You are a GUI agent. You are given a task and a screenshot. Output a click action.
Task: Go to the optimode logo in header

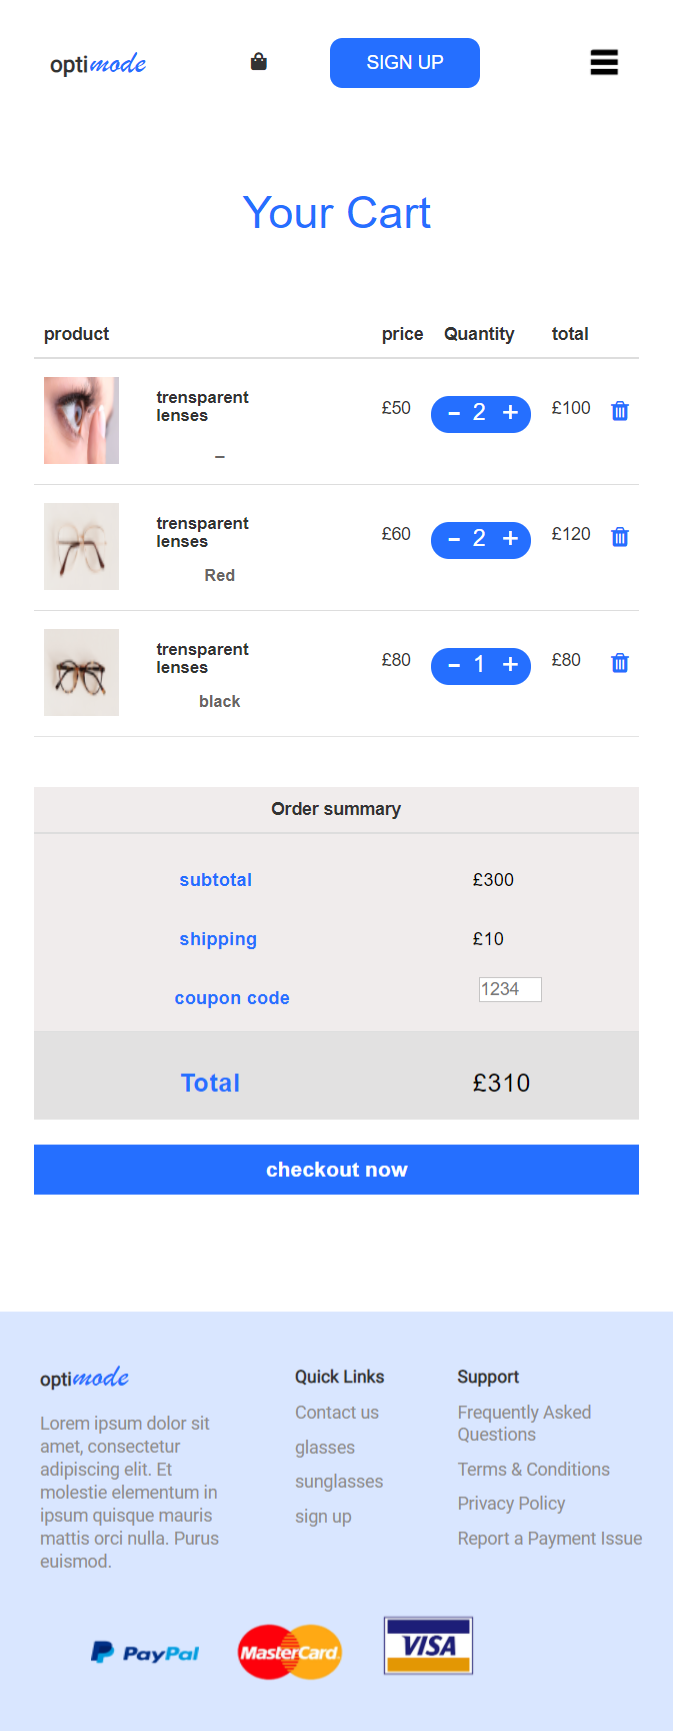click(x=98, y=64)
